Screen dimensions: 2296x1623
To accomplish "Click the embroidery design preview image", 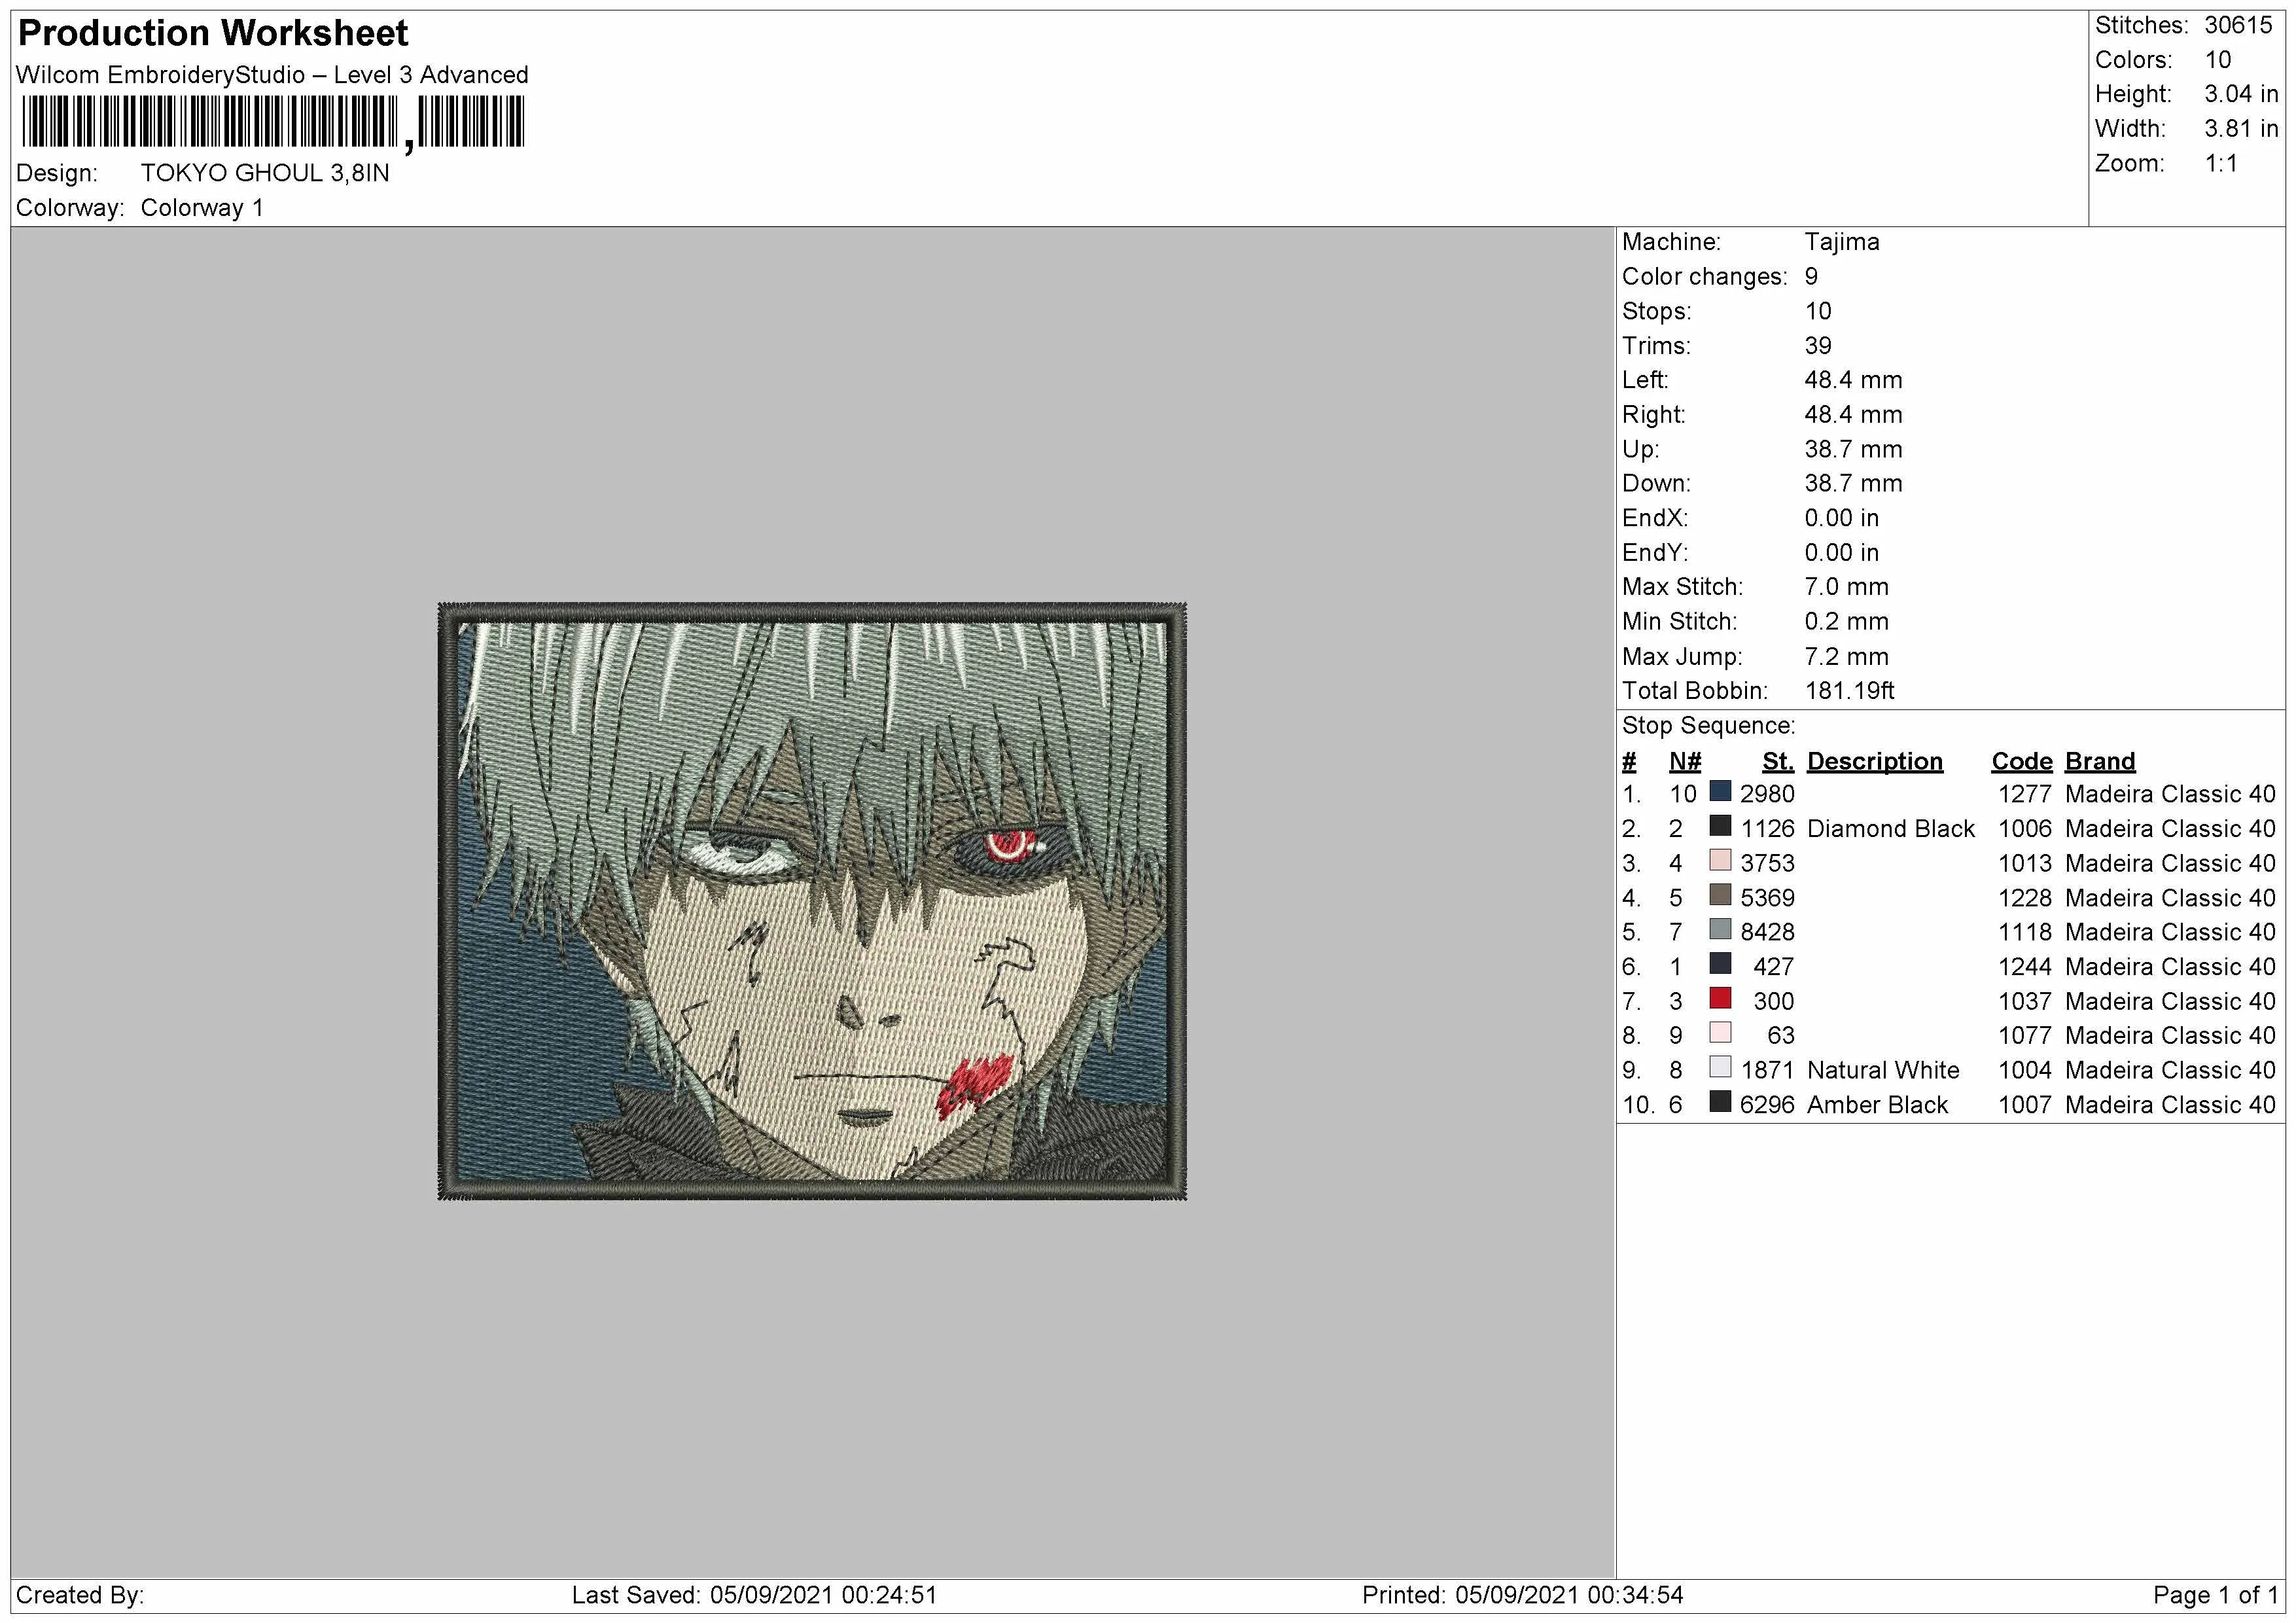I will [x=812, y=901].
